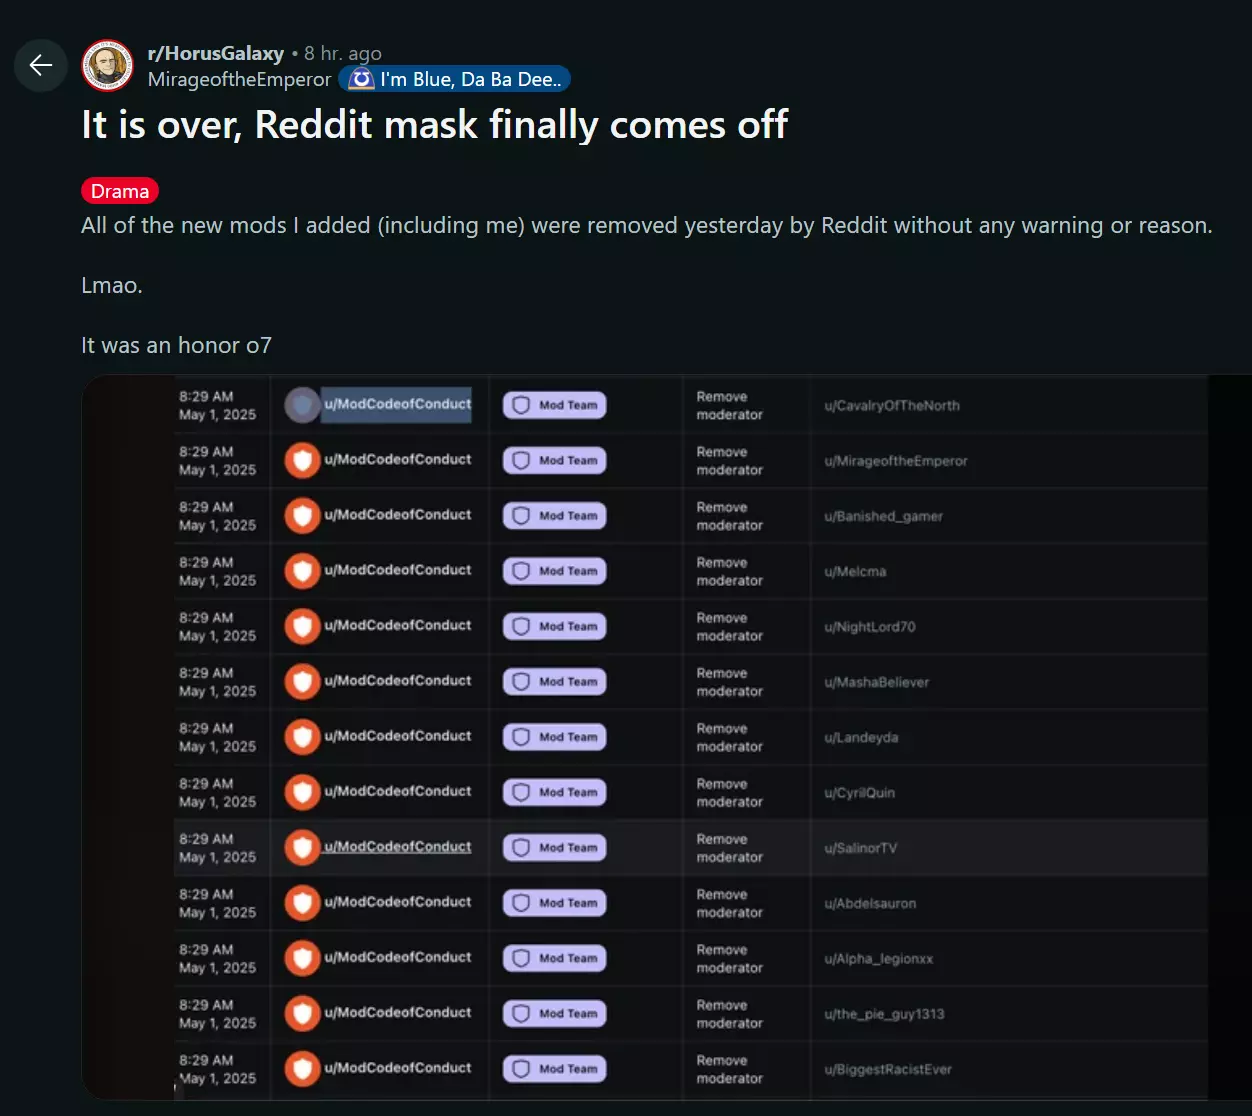Click the Mod Team badge in the NightLord70 row
This screenshot has height=1116, width=1252.
pyautogui.click(x=555, y=626)
